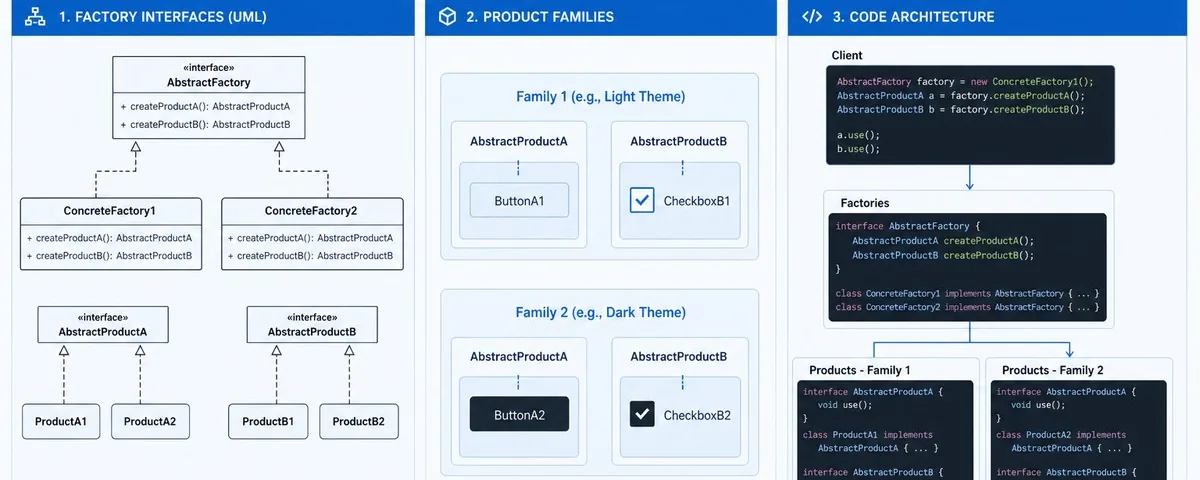
Task: Open the Family 1 Light Theme heading
Action: 600,97
